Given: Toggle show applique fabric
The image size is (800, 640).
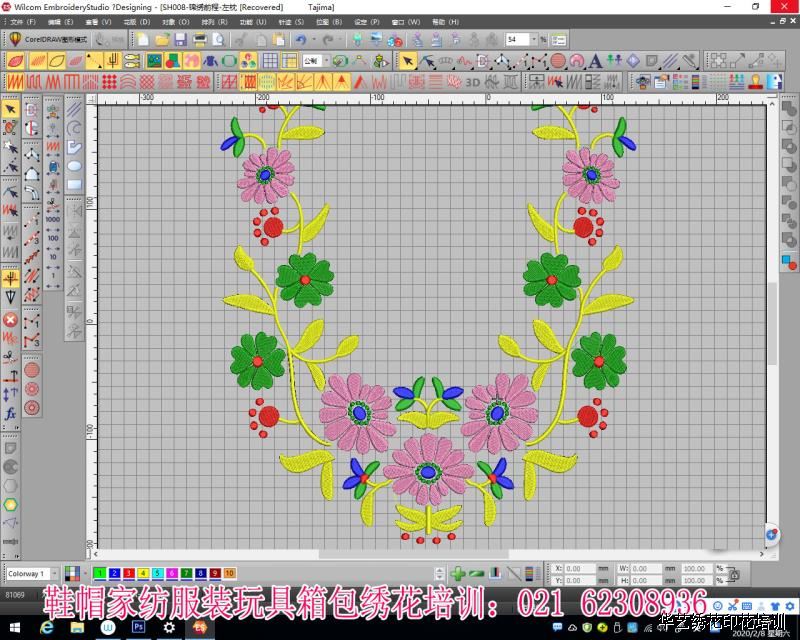Looking at the screenshot, I should [192, 61].
